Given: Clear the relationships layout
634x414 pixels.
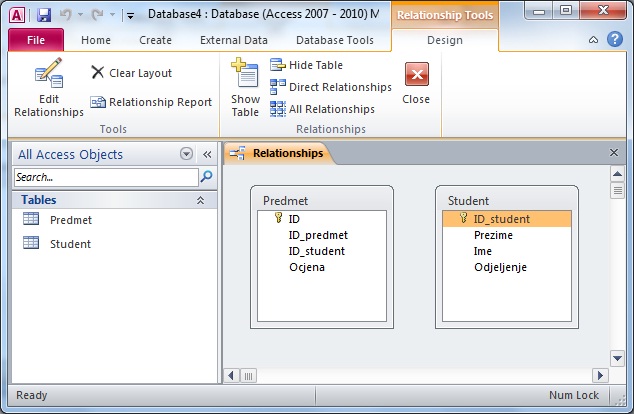Looking at the screenshot, I should coord(131,73).
